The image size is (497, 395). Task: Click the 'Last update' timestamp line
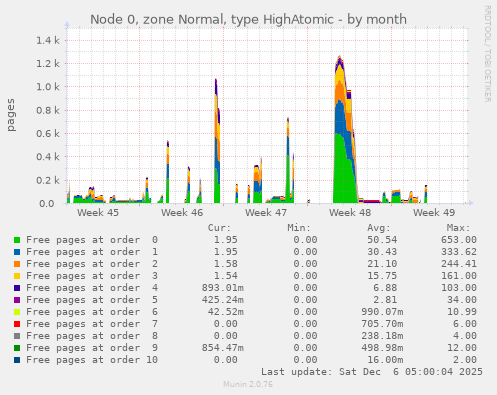[372, 372]
